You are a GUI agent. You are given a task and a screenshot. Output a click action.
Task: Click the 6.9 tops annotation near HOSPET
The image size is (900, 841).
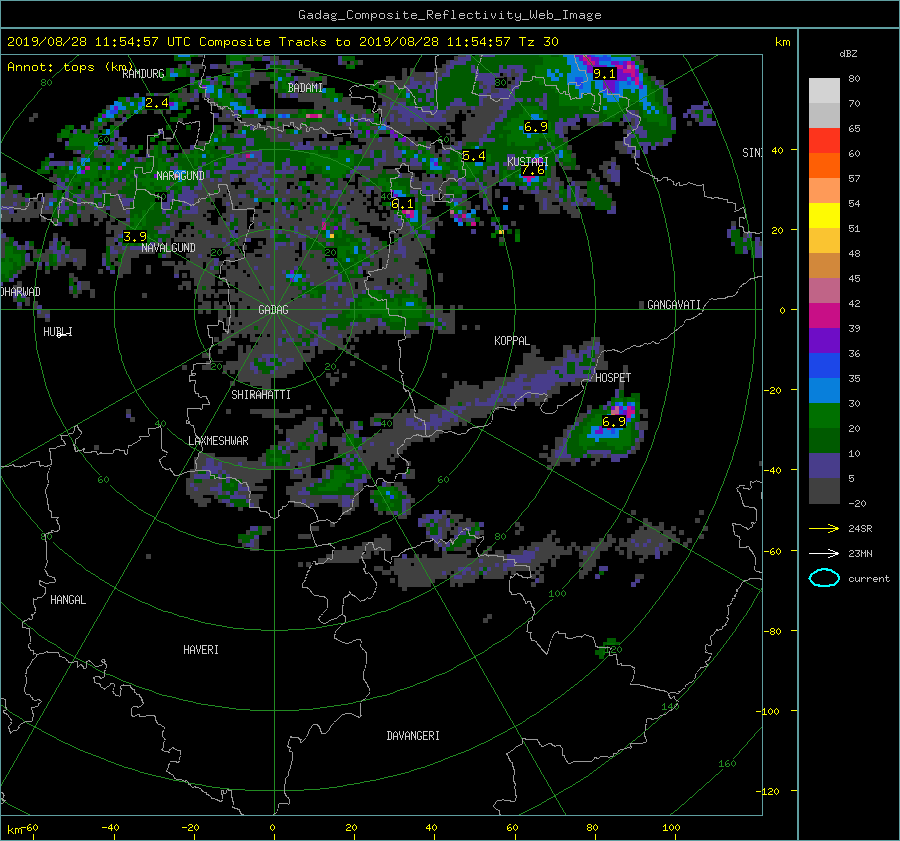tap(614, 422)
